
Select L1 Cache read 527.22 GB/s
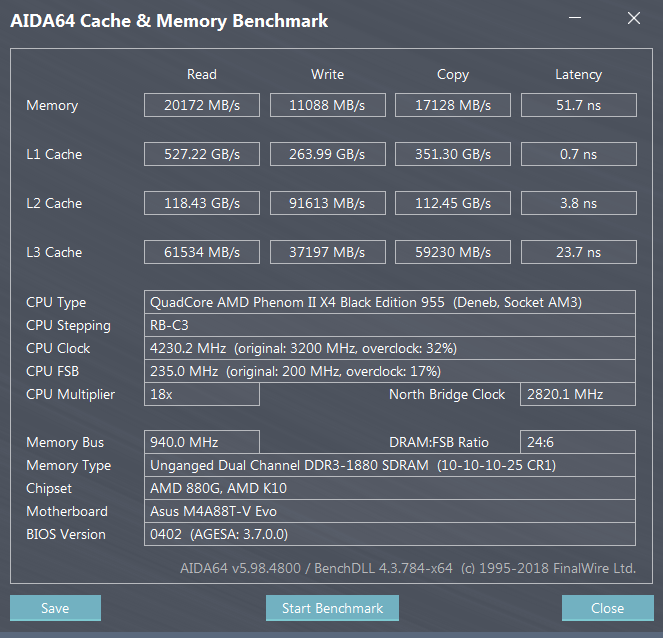tap(202, 154)
